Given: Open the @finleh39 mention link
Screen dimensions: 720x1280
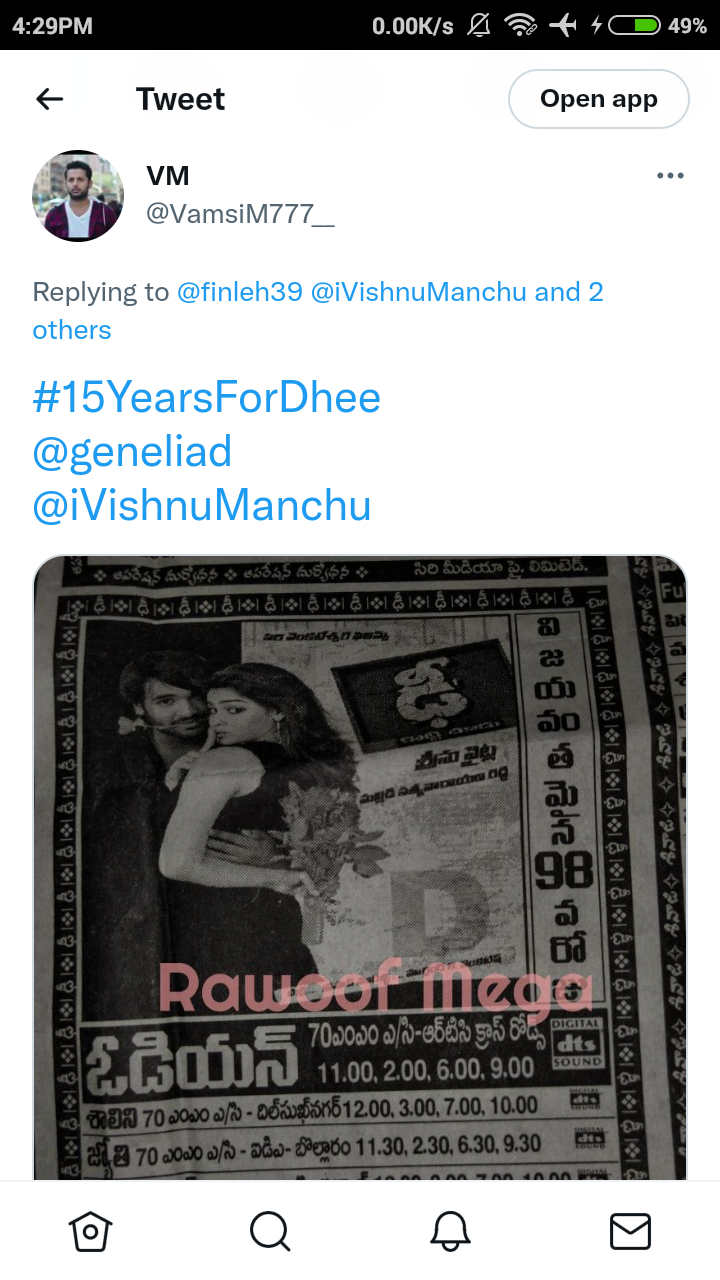Looking at the screenshot, I should click(240, 292).
